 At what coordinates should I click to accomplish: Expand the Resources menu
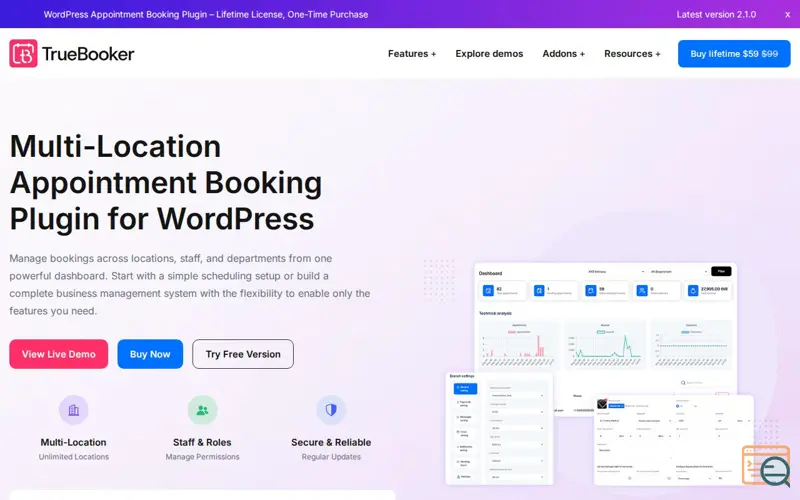click(x=632, y=54)
